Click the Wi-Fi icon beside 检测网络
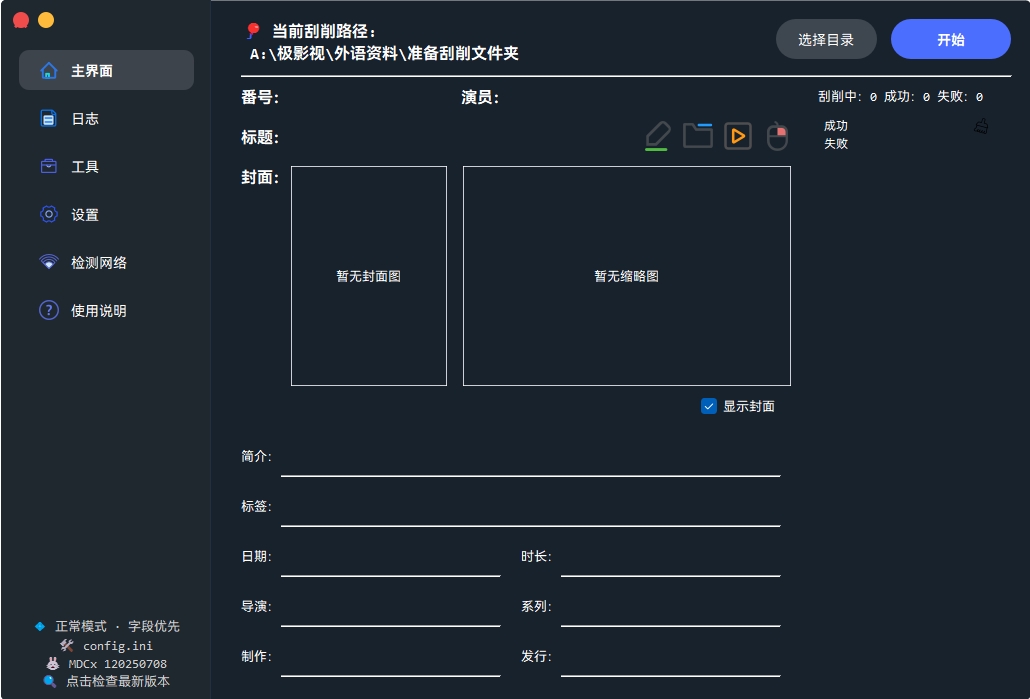The height and width of the screenshot is (699, 1030). (49, 262)
